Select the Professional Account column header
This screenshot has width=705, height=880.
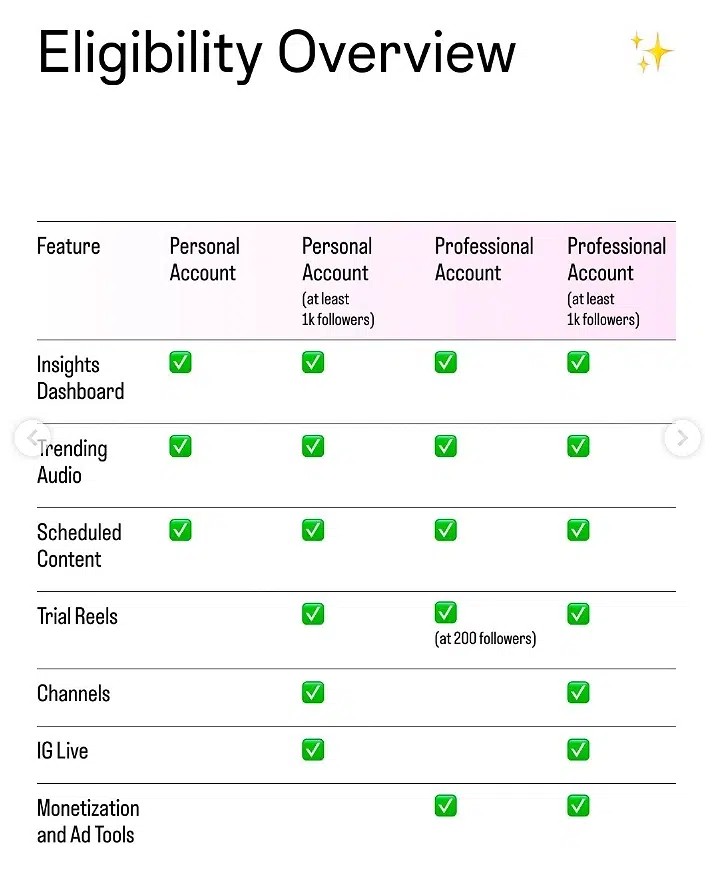(484, 259)
